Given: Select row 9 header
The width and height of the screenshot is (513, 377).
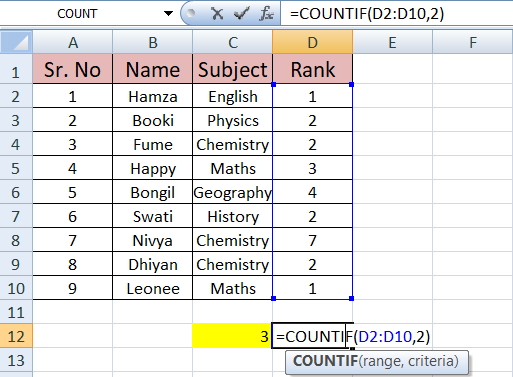Looking at the screenshot, I should [16, 264].
